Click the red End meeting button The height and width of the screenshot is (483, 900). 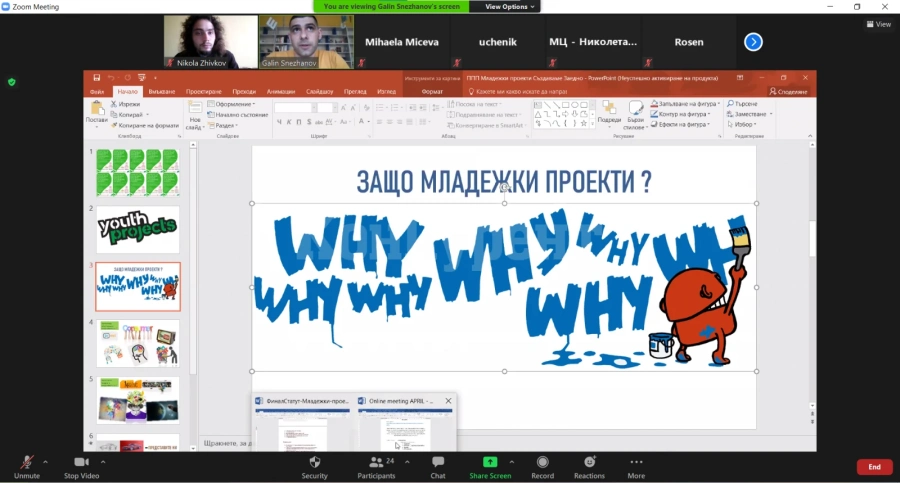coord(874,467)
